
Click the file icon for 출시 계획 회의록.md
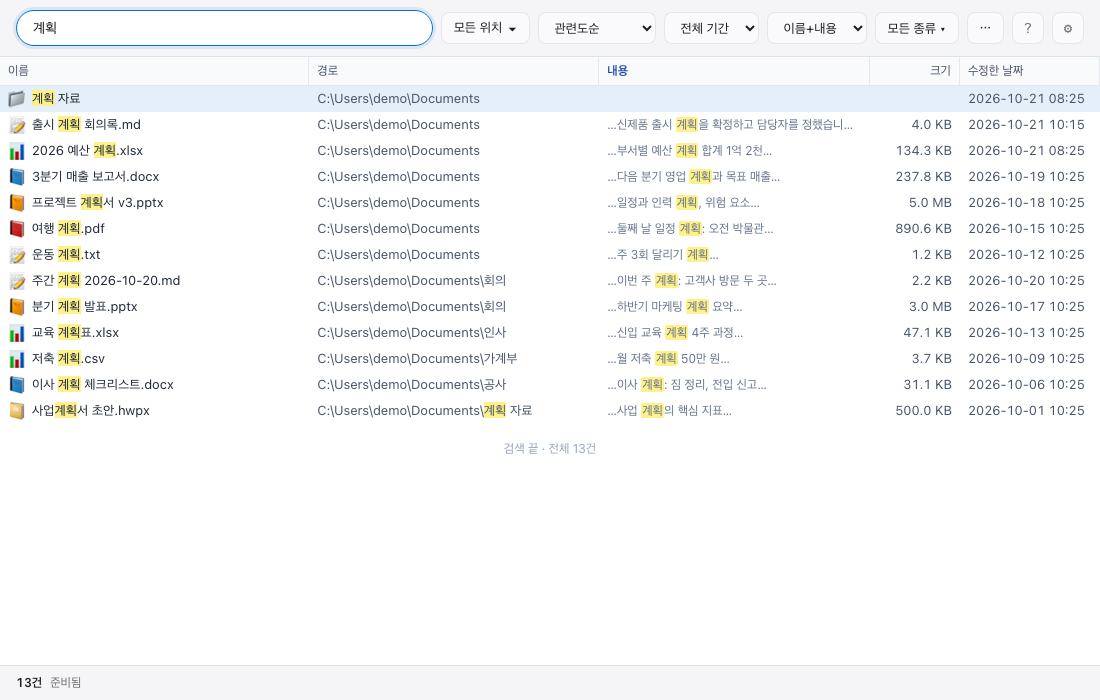point(17,125)
